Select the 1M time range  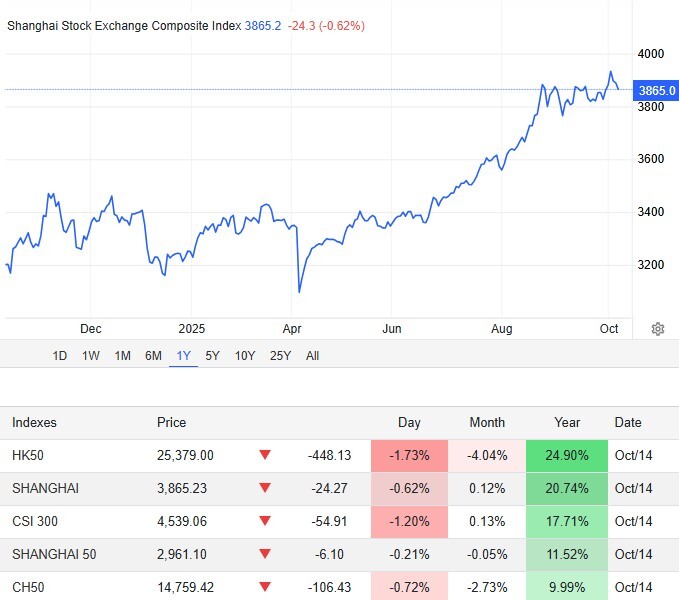[x=122, y=355]
